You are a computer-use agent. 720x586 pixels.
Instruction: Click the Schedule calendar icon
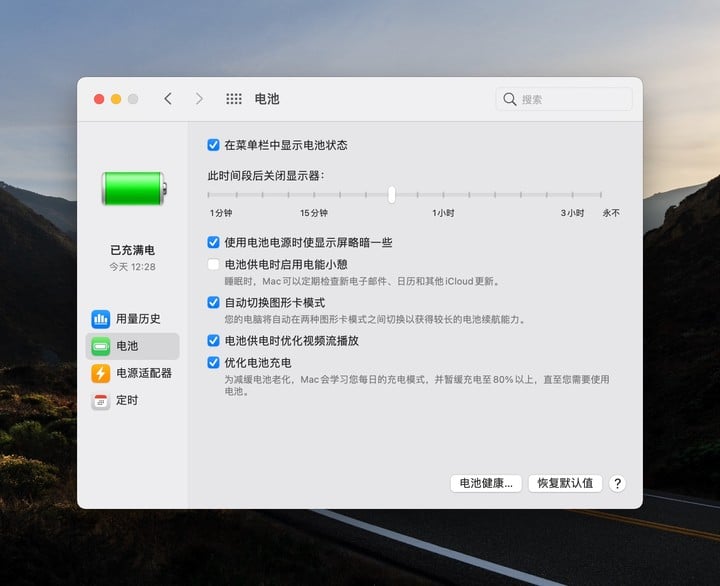pos(101,400)
